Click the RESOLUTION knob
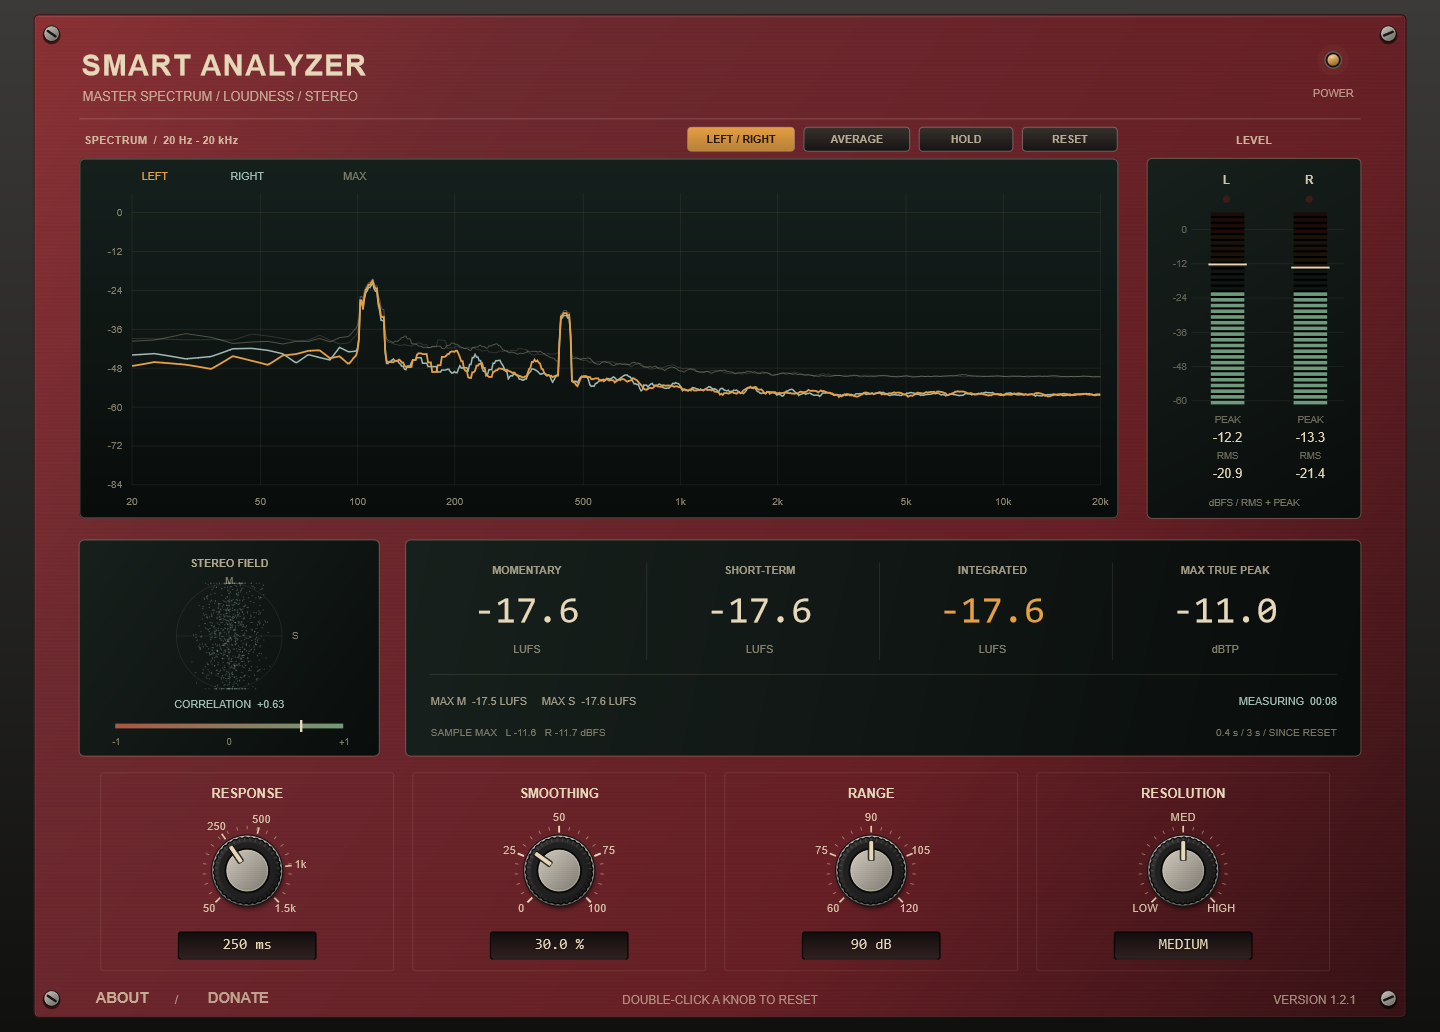1440x1032 pixels. pyautogui.click(x=1183, y=871)
